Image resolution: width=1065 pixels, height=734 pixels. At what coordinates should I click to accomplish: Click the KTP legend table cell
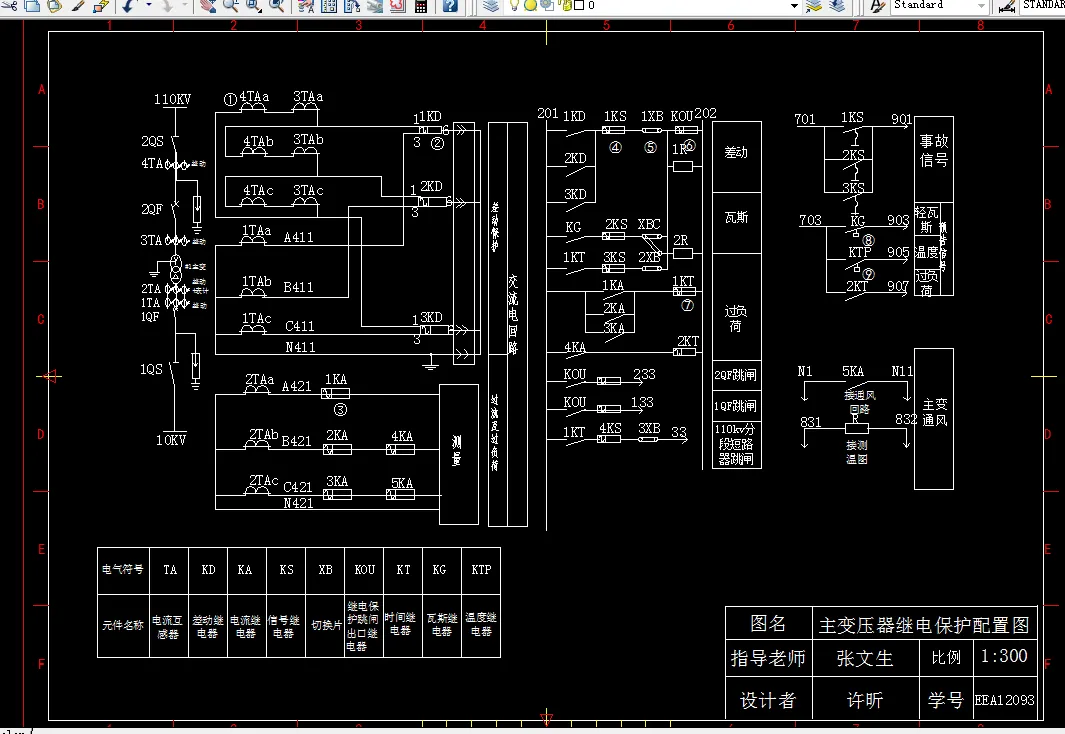481,570
